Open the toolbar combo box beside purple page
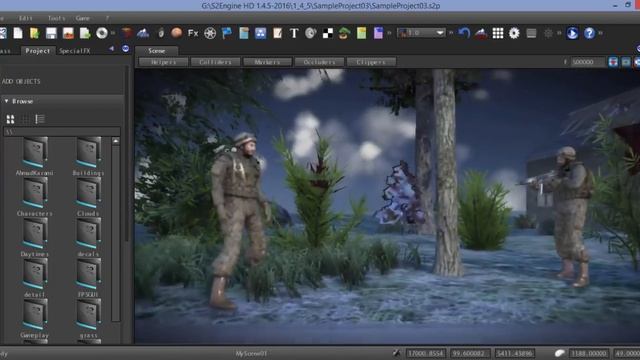Screen dimensions: 640x360 (421, 33)
